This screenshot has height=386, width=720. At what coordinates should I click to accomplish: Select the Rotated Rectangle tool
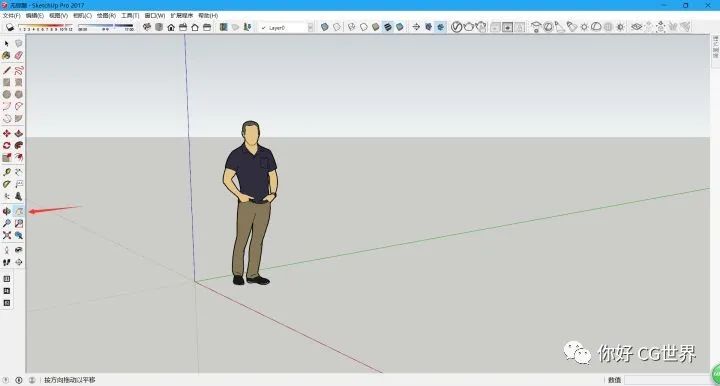[x=18, y=82]
